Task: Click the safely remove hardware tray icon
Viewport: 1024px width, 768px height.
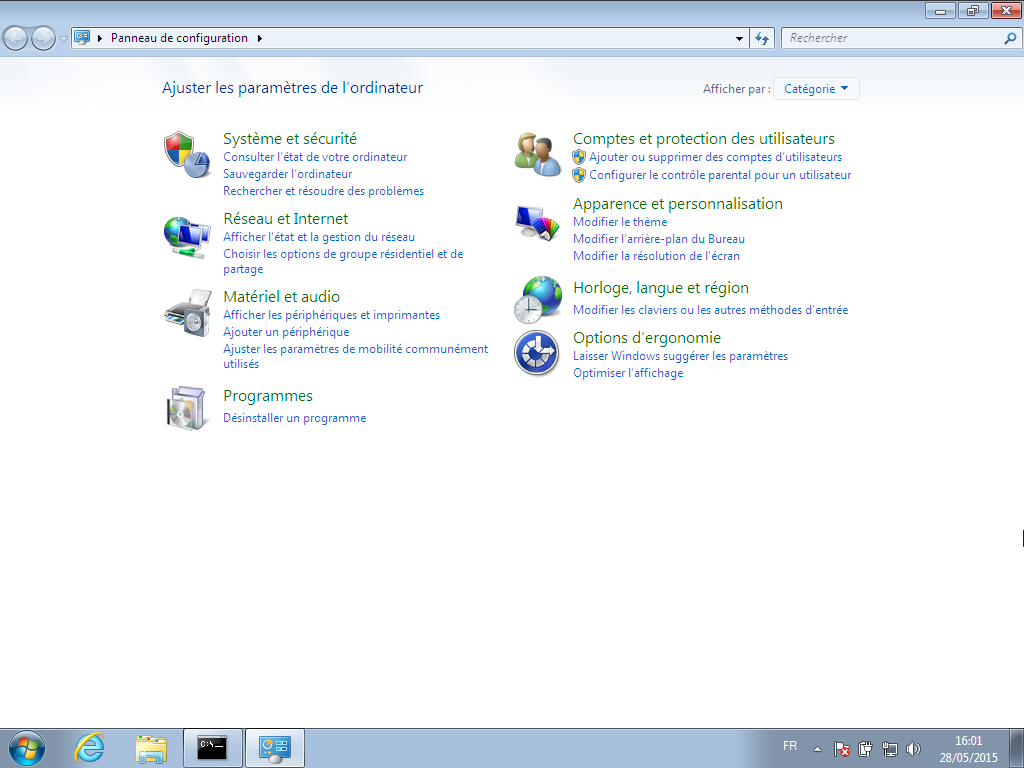Action: click(865, 749)
